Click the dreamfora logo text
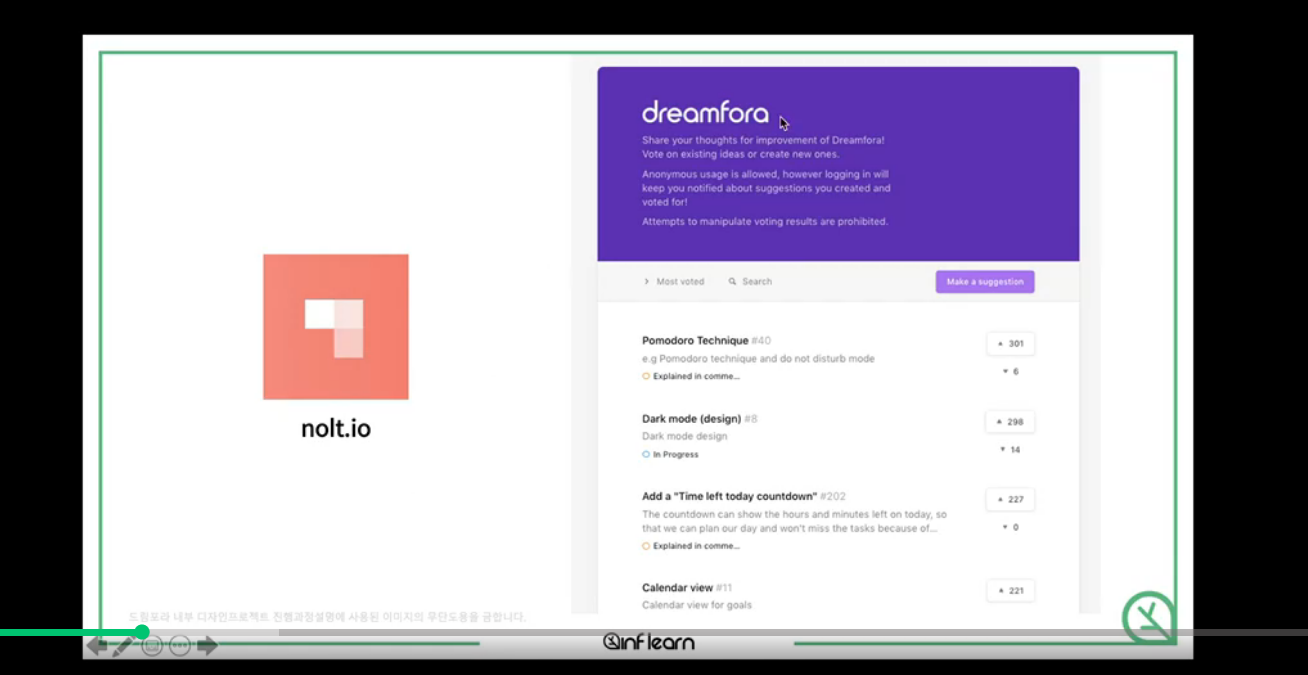1308x675 pixels. (705, 112)
